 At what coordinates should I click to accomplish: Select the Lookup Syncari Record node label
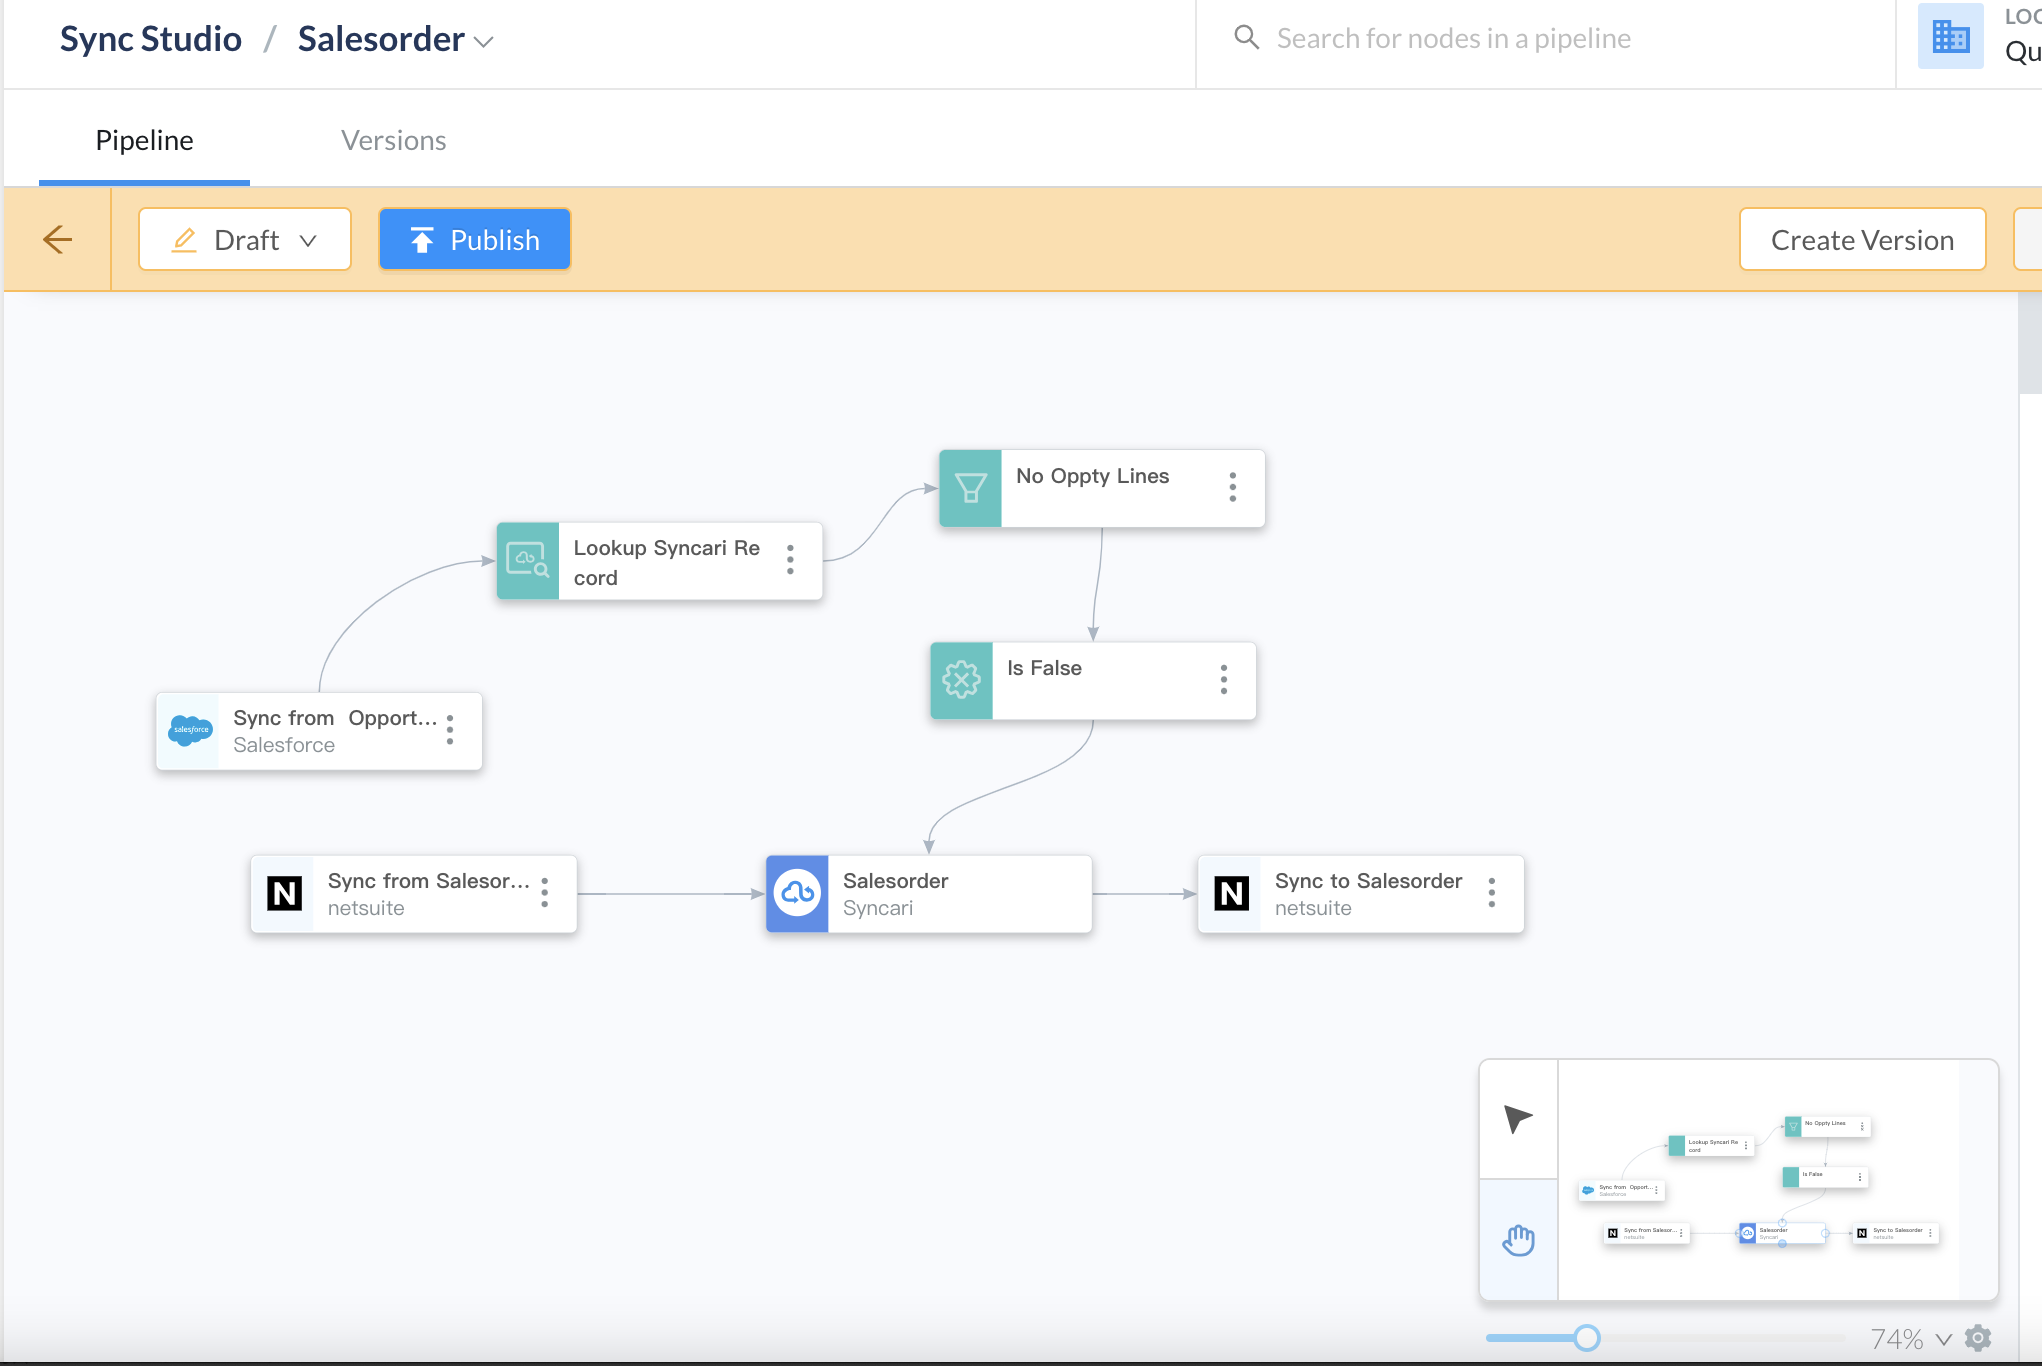pyautogui.click(x=667, y=563)
